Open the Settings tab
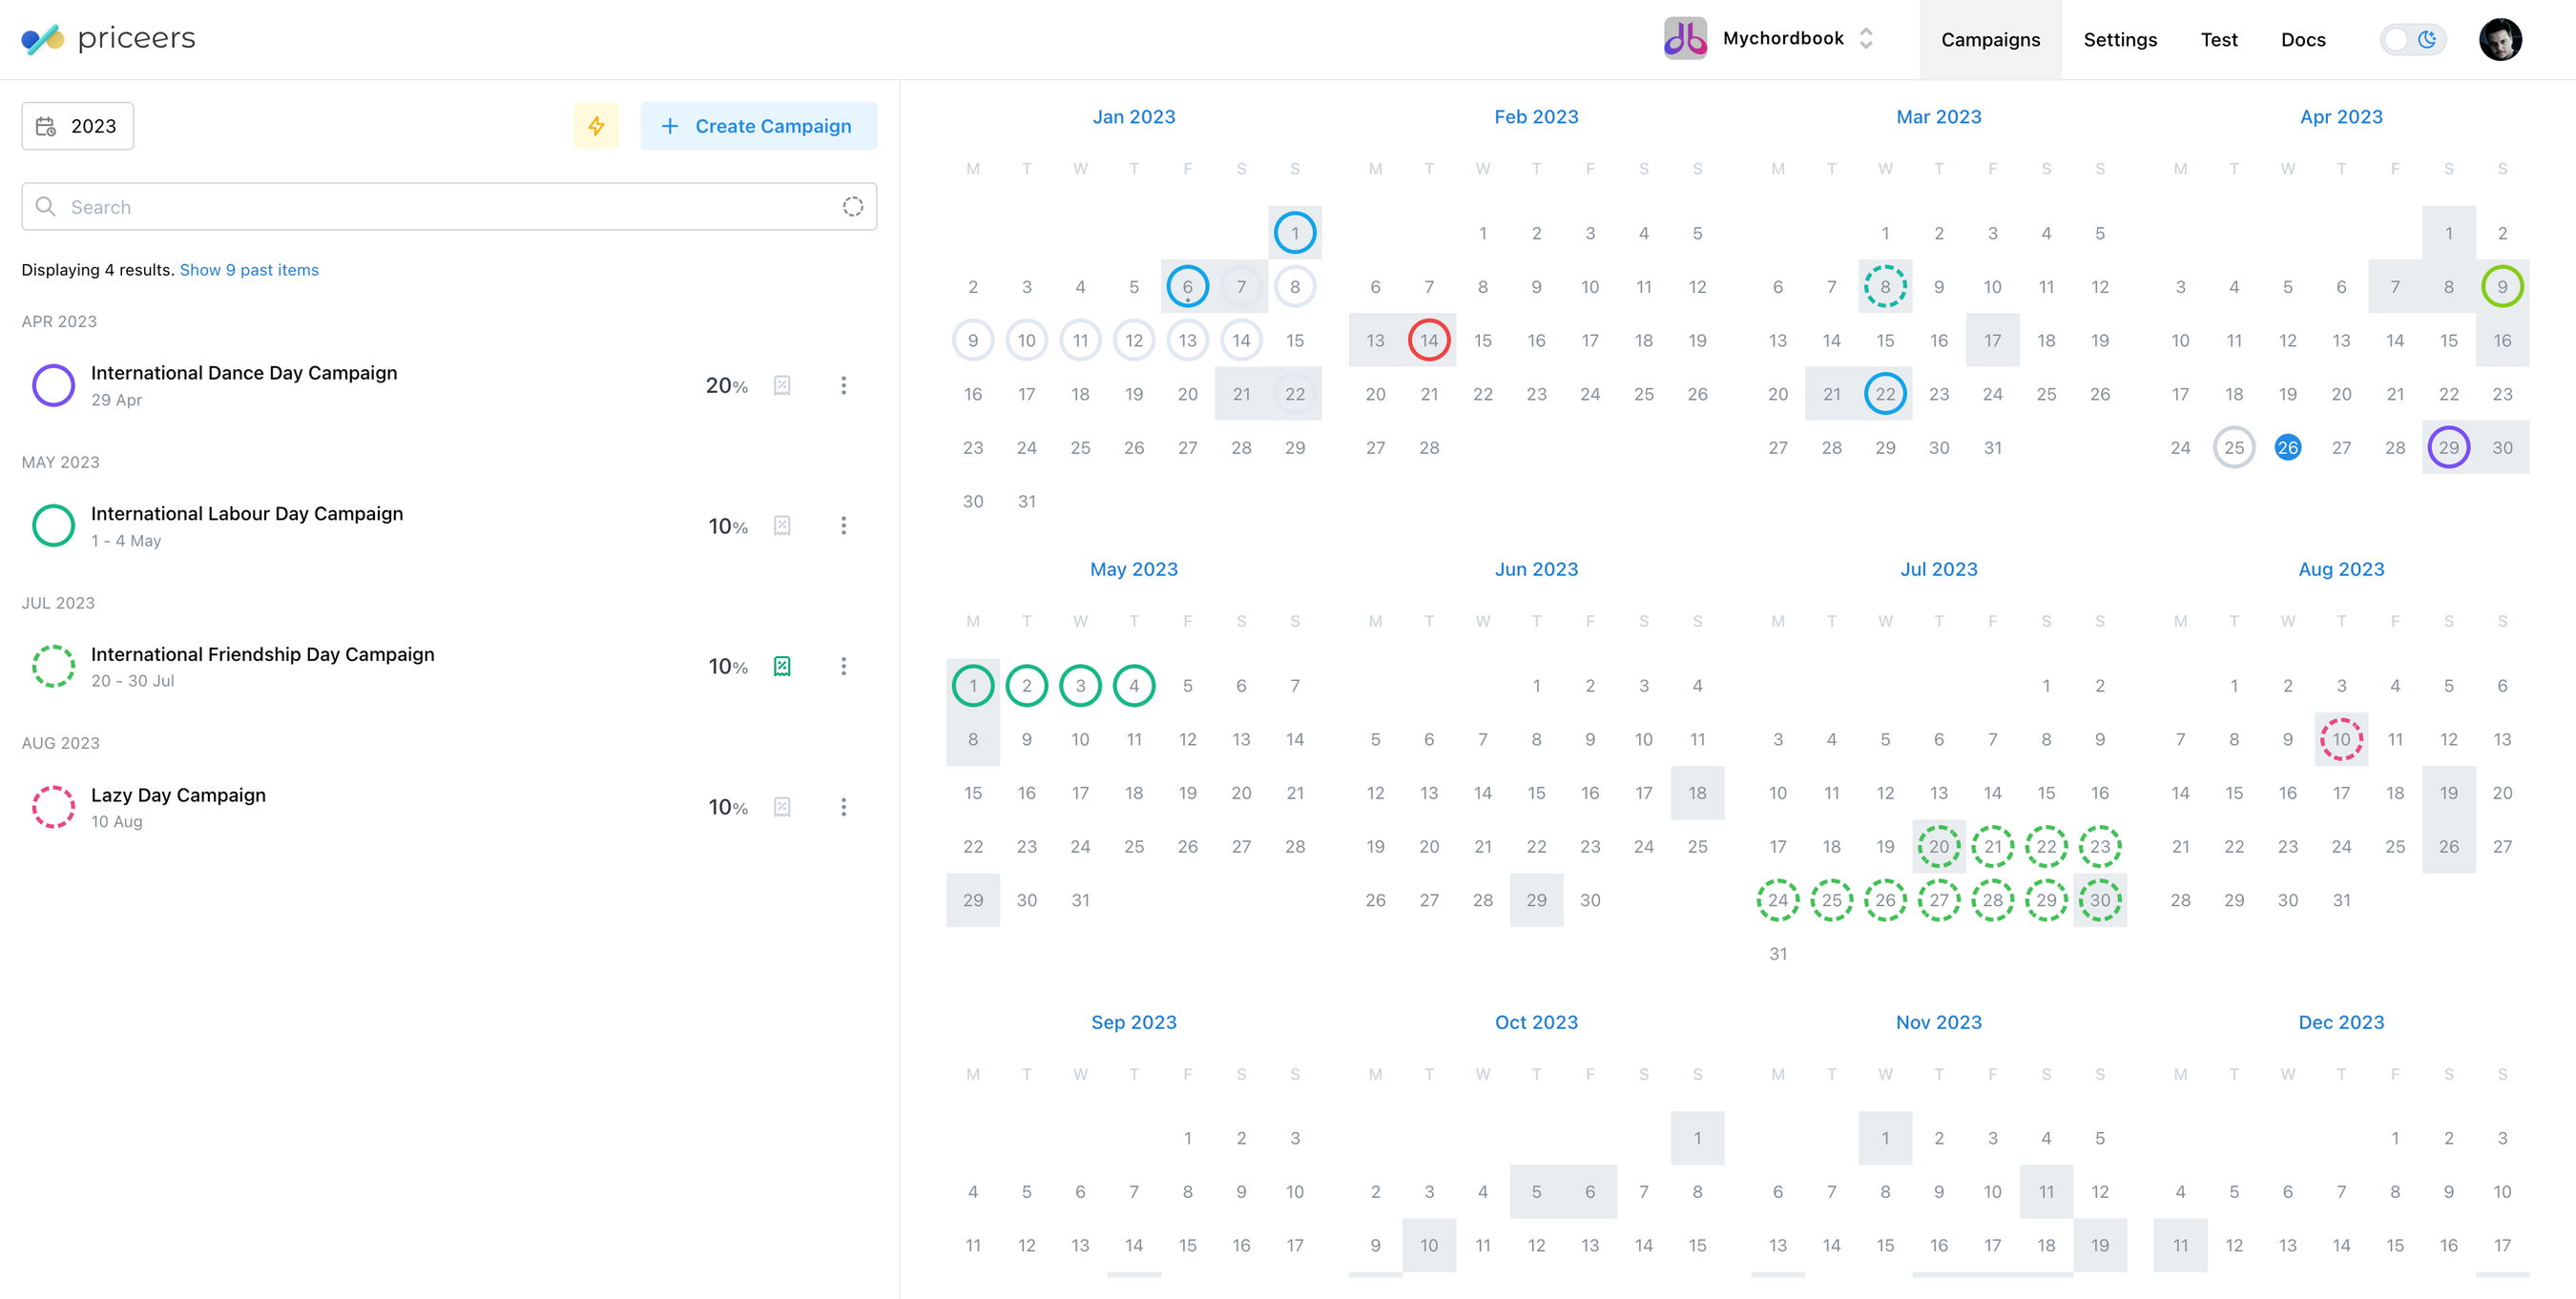 [2119, 39]
